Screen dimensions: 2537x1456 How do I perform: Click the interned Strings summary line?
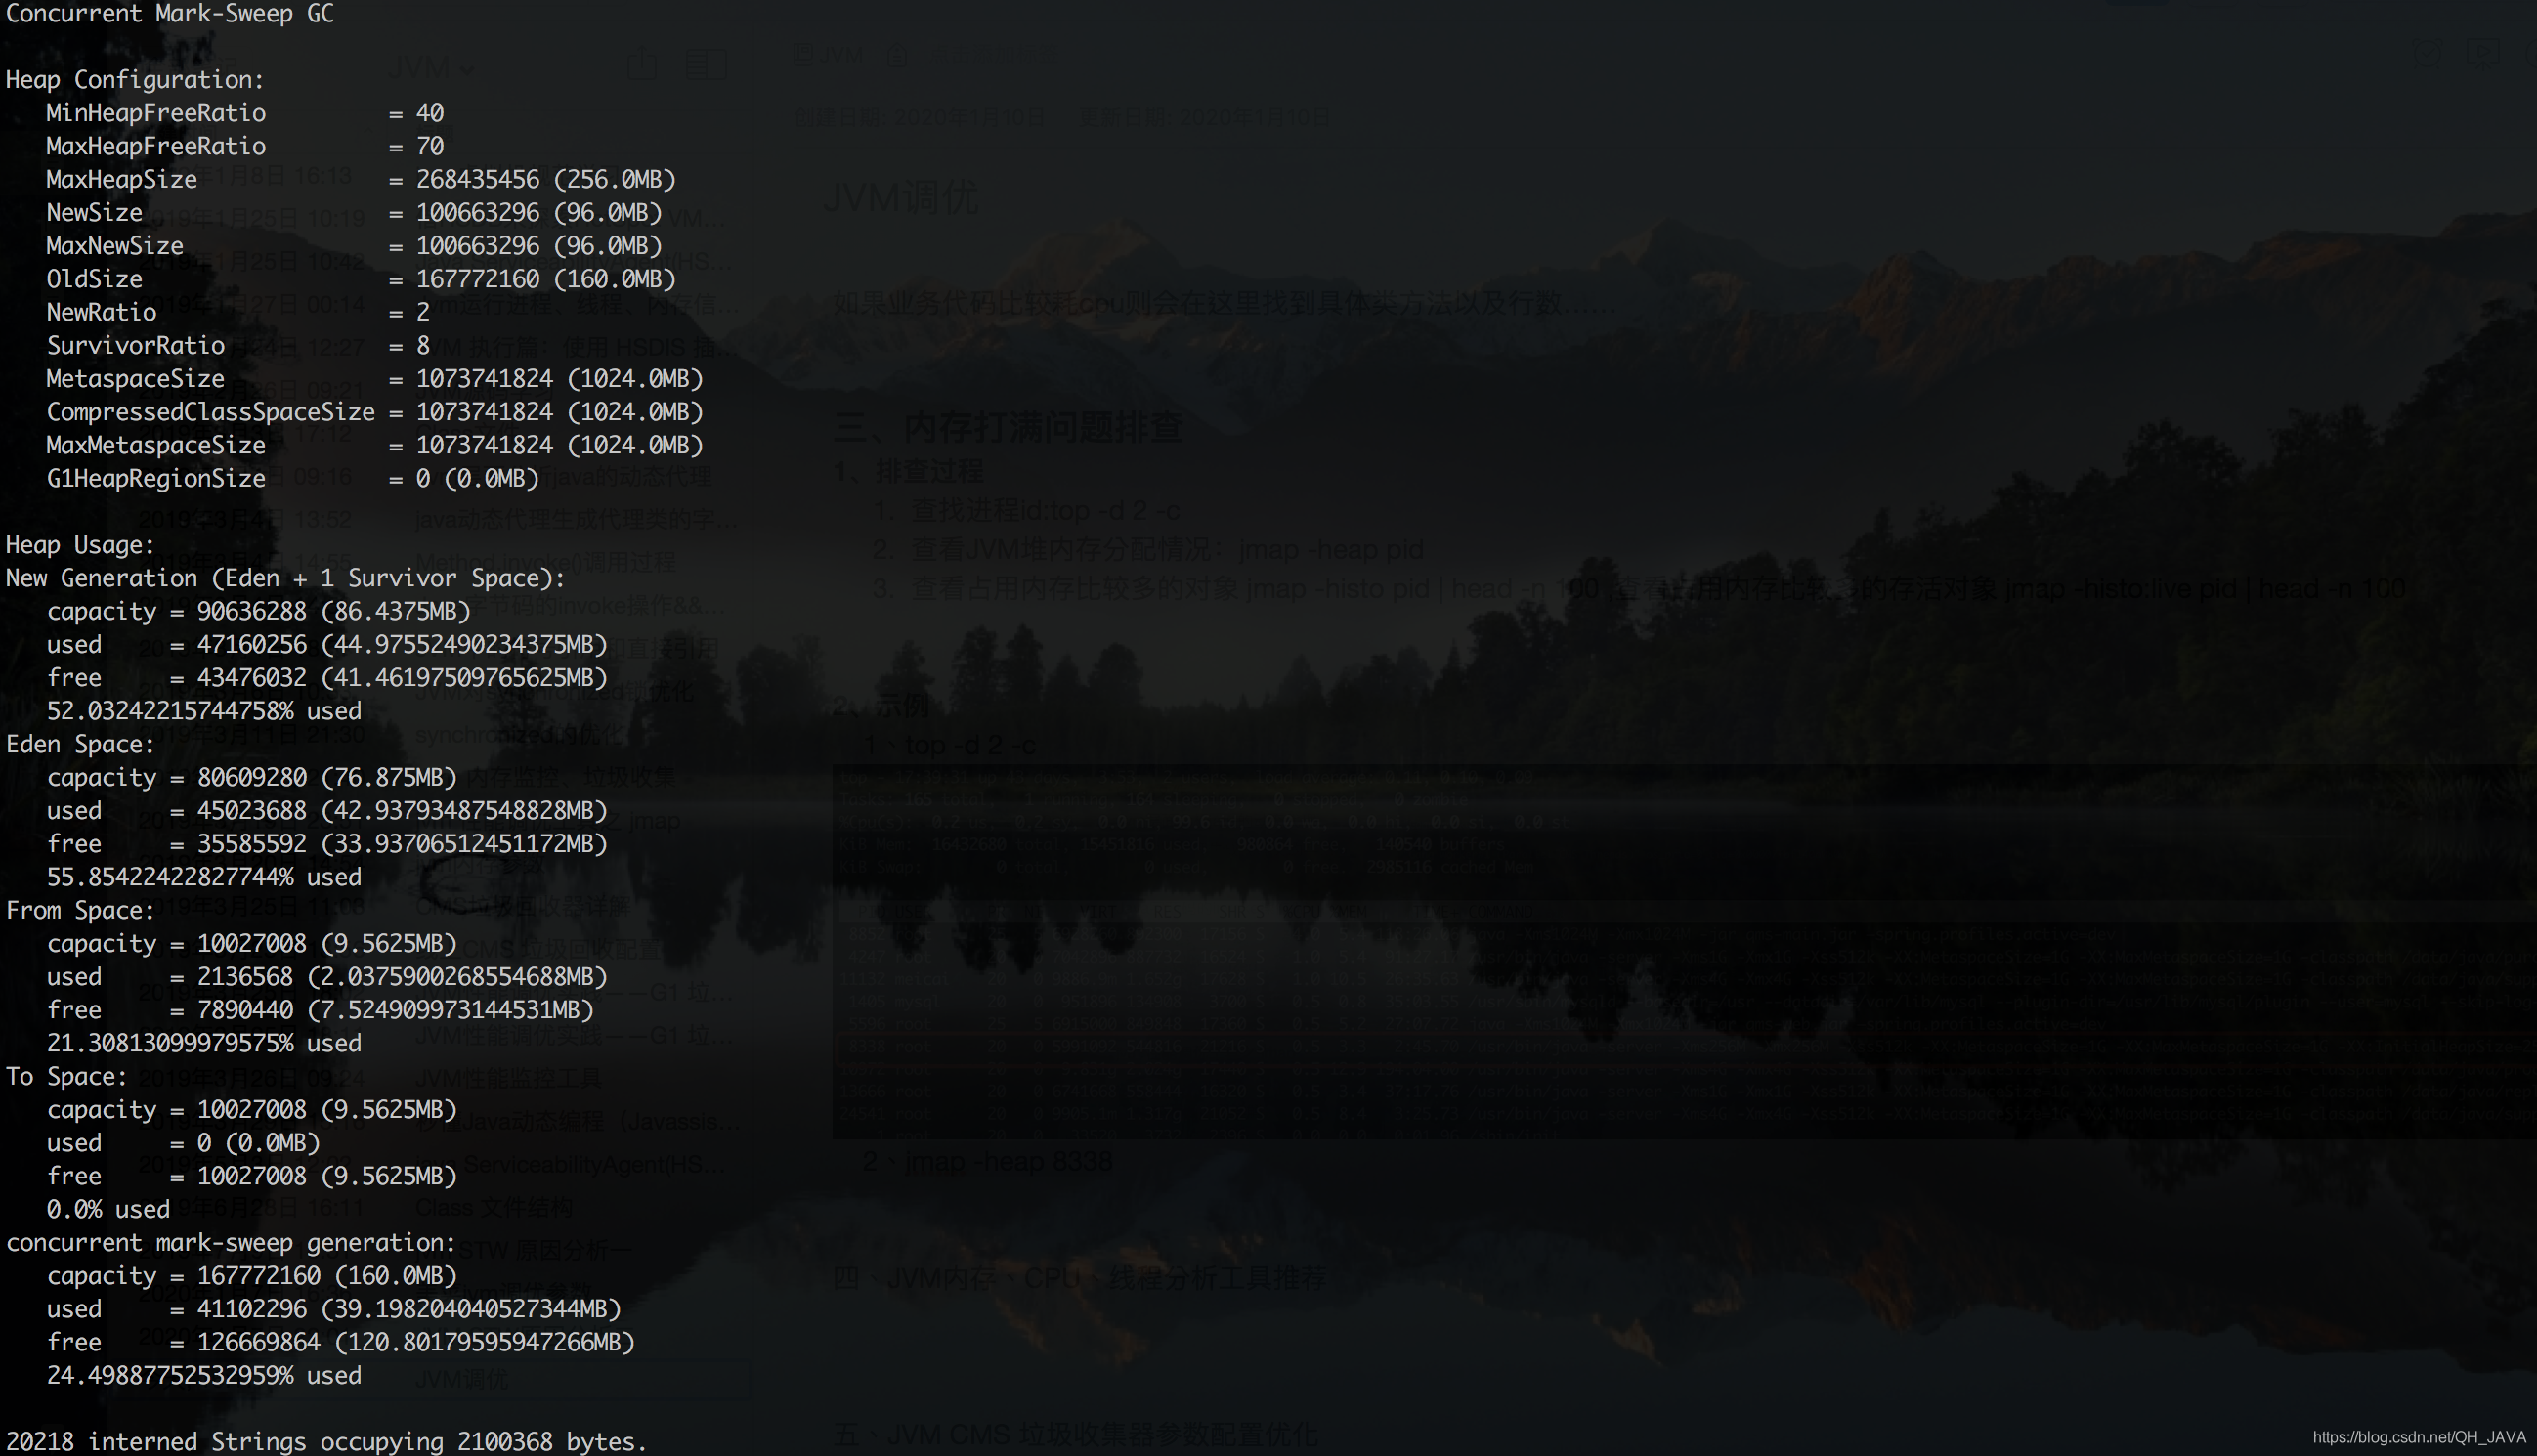[x=326, y=1441]
